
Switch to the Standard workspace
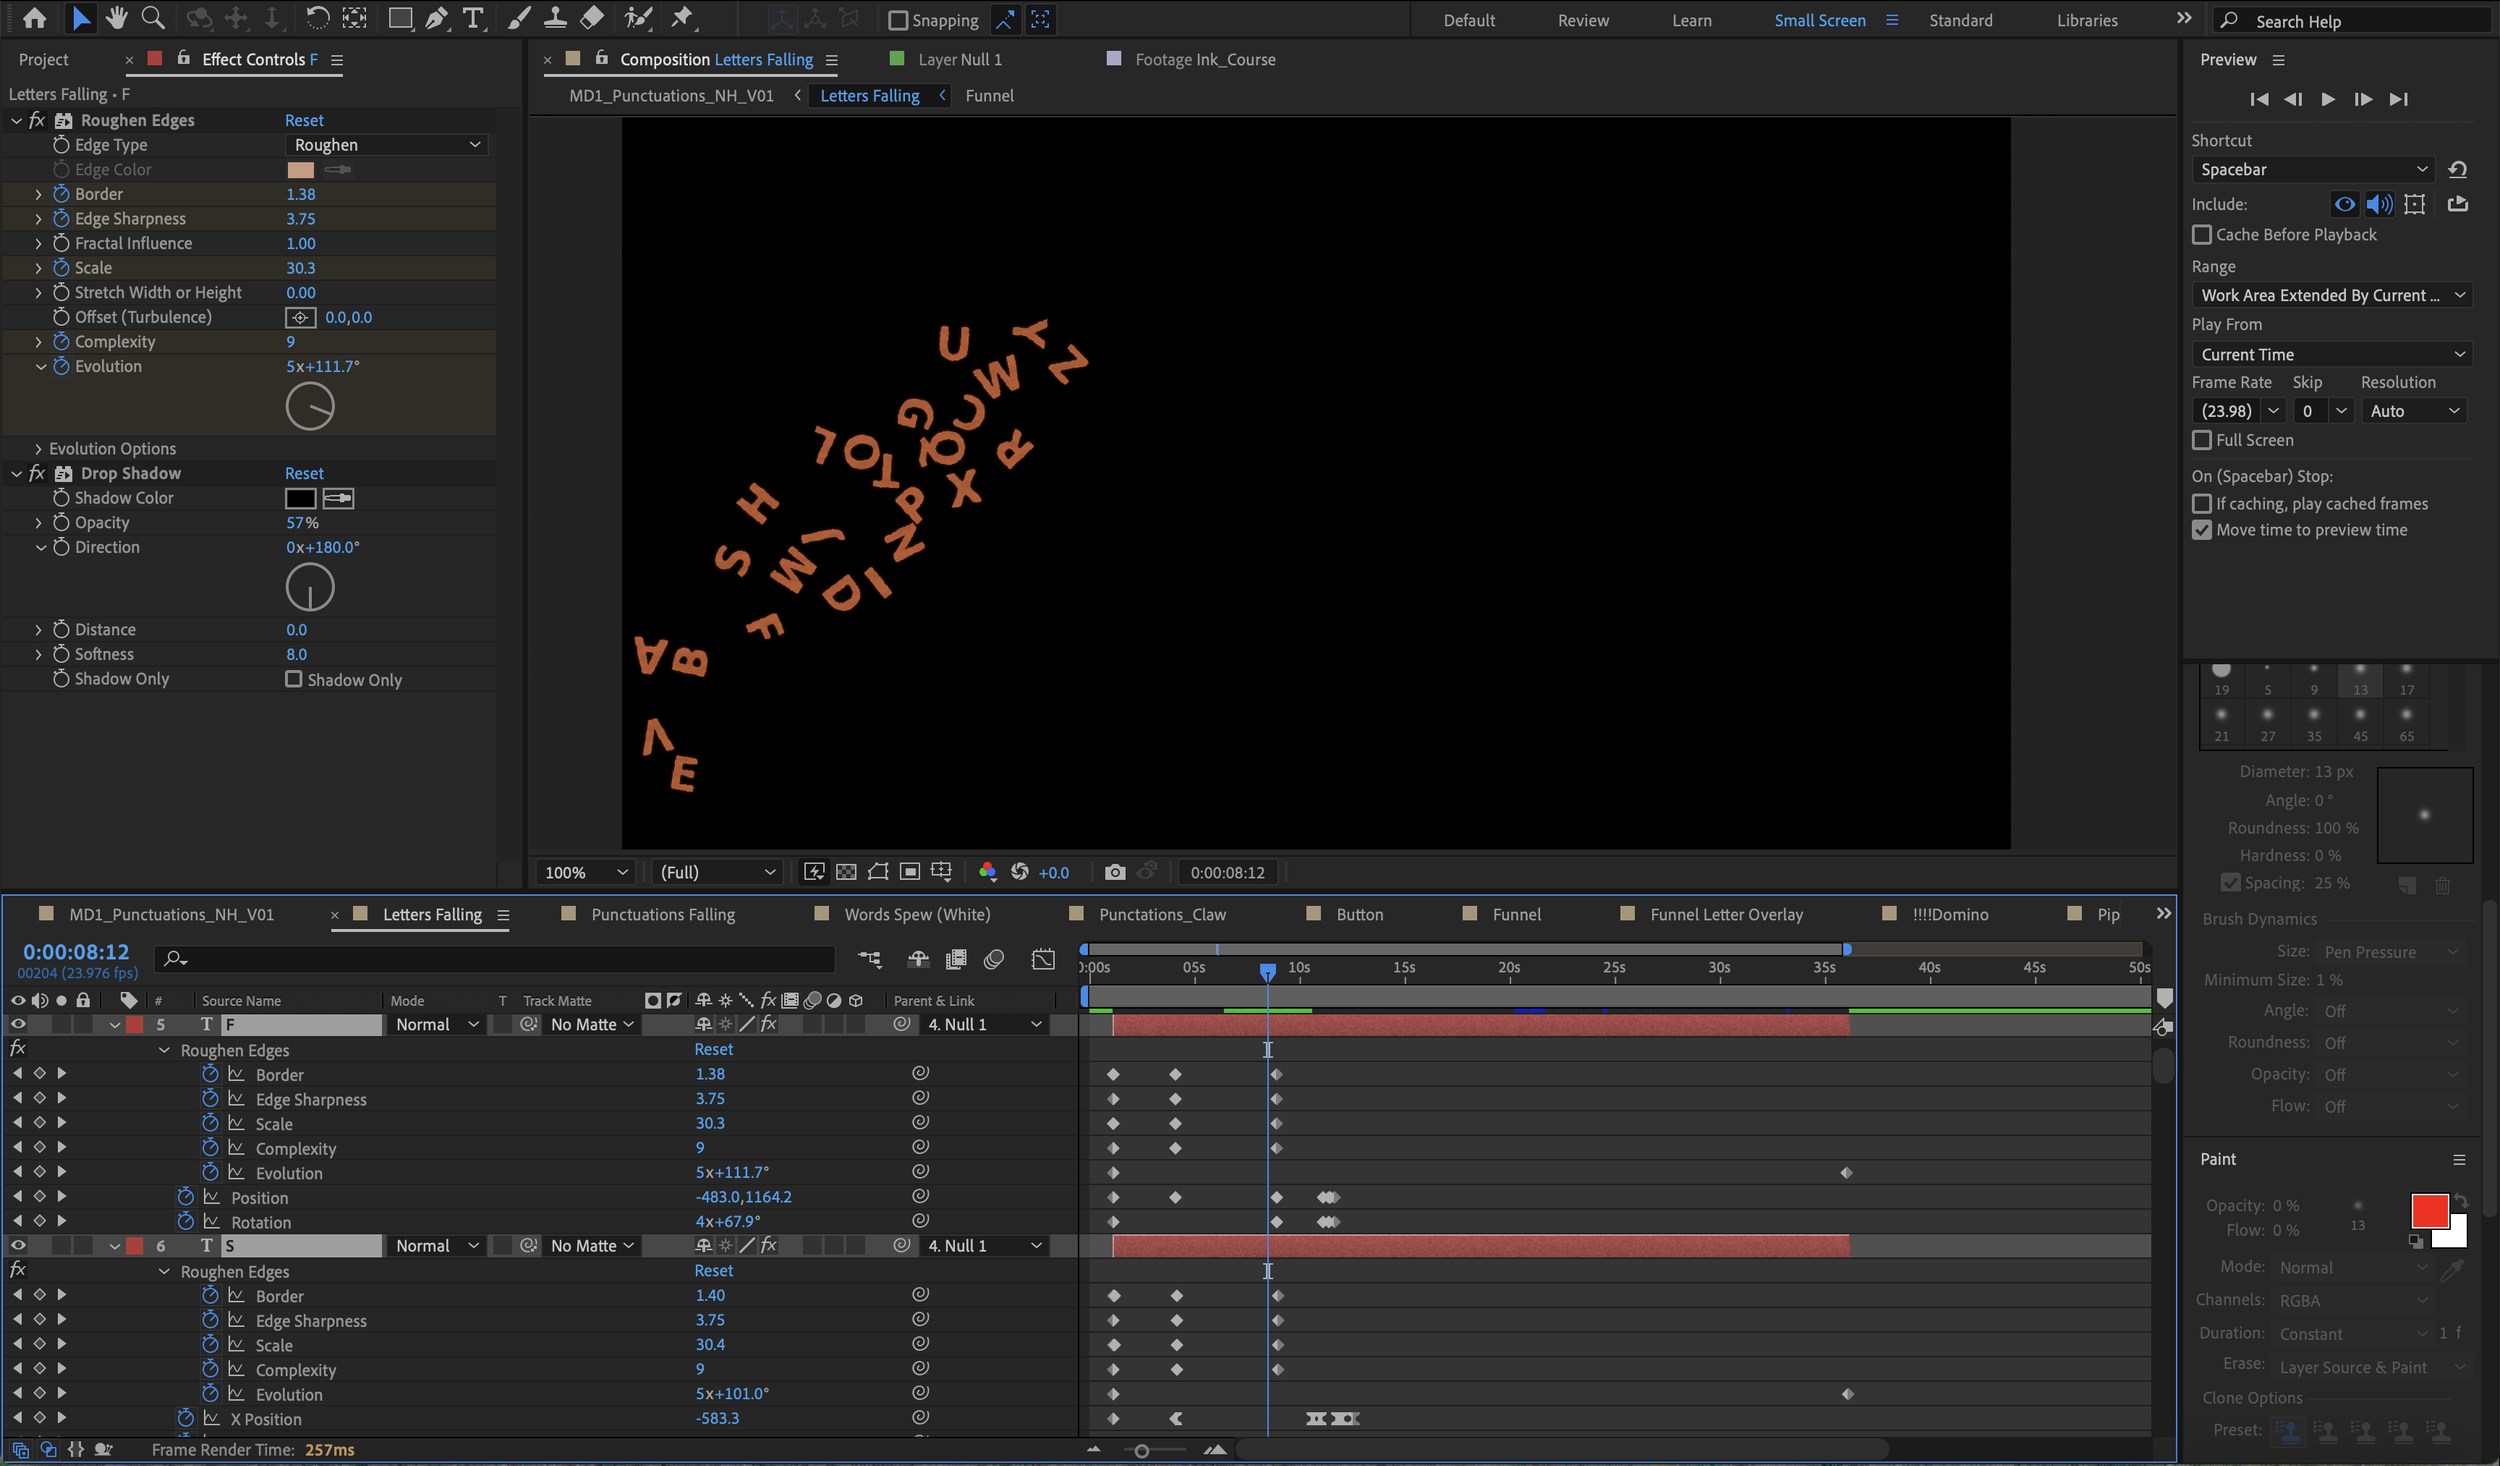(1960, 20)
